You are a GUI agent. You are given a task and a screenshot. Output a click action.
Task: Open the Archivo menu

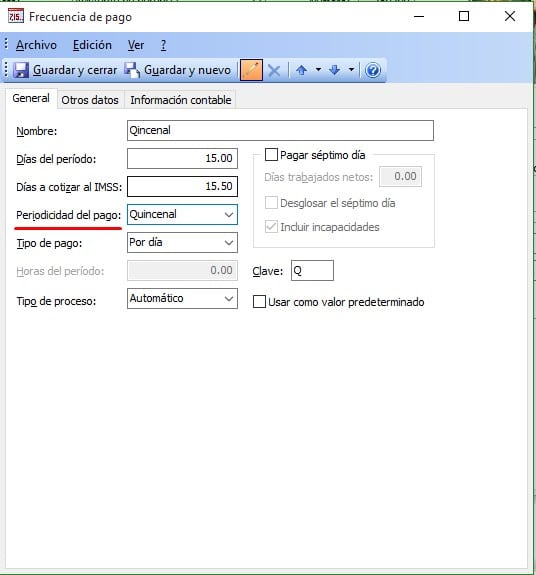[x=36, y=45]
